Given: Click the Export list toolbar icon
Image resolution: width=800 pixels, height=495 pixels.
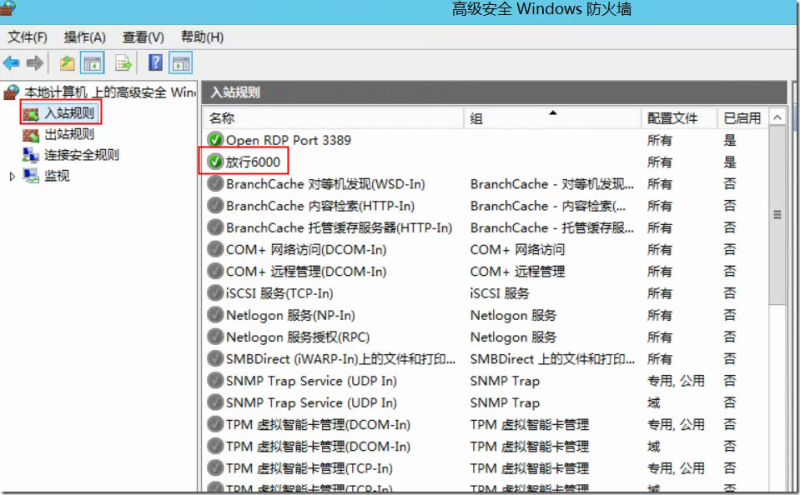Looking at the screenshot, I should tap(123, 63).
